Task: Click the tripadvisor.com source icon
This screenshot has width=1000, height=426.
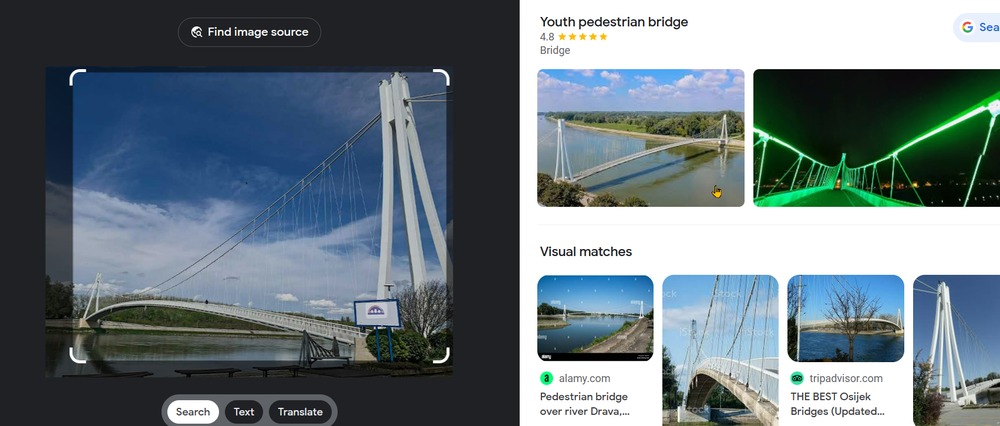Action: click(797, 378)
